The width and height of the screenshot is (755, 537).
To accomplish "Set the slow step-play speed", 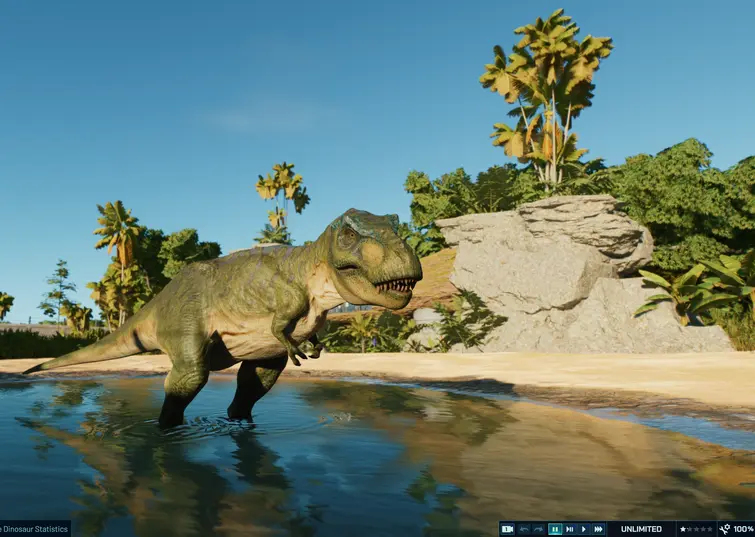I will [570, 529].
